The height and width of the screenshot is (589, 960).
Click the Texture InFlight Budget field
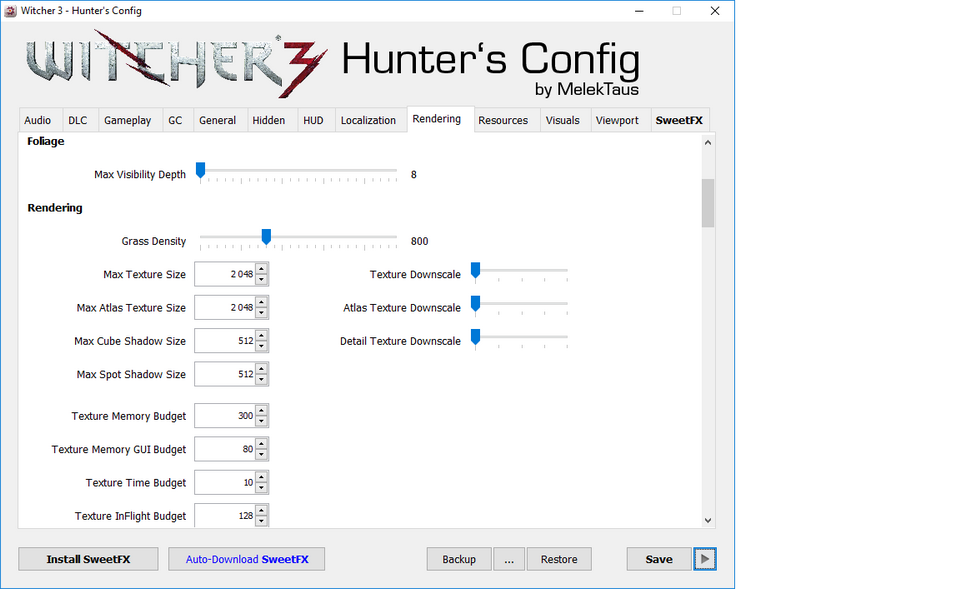click(x=225, y=516)
